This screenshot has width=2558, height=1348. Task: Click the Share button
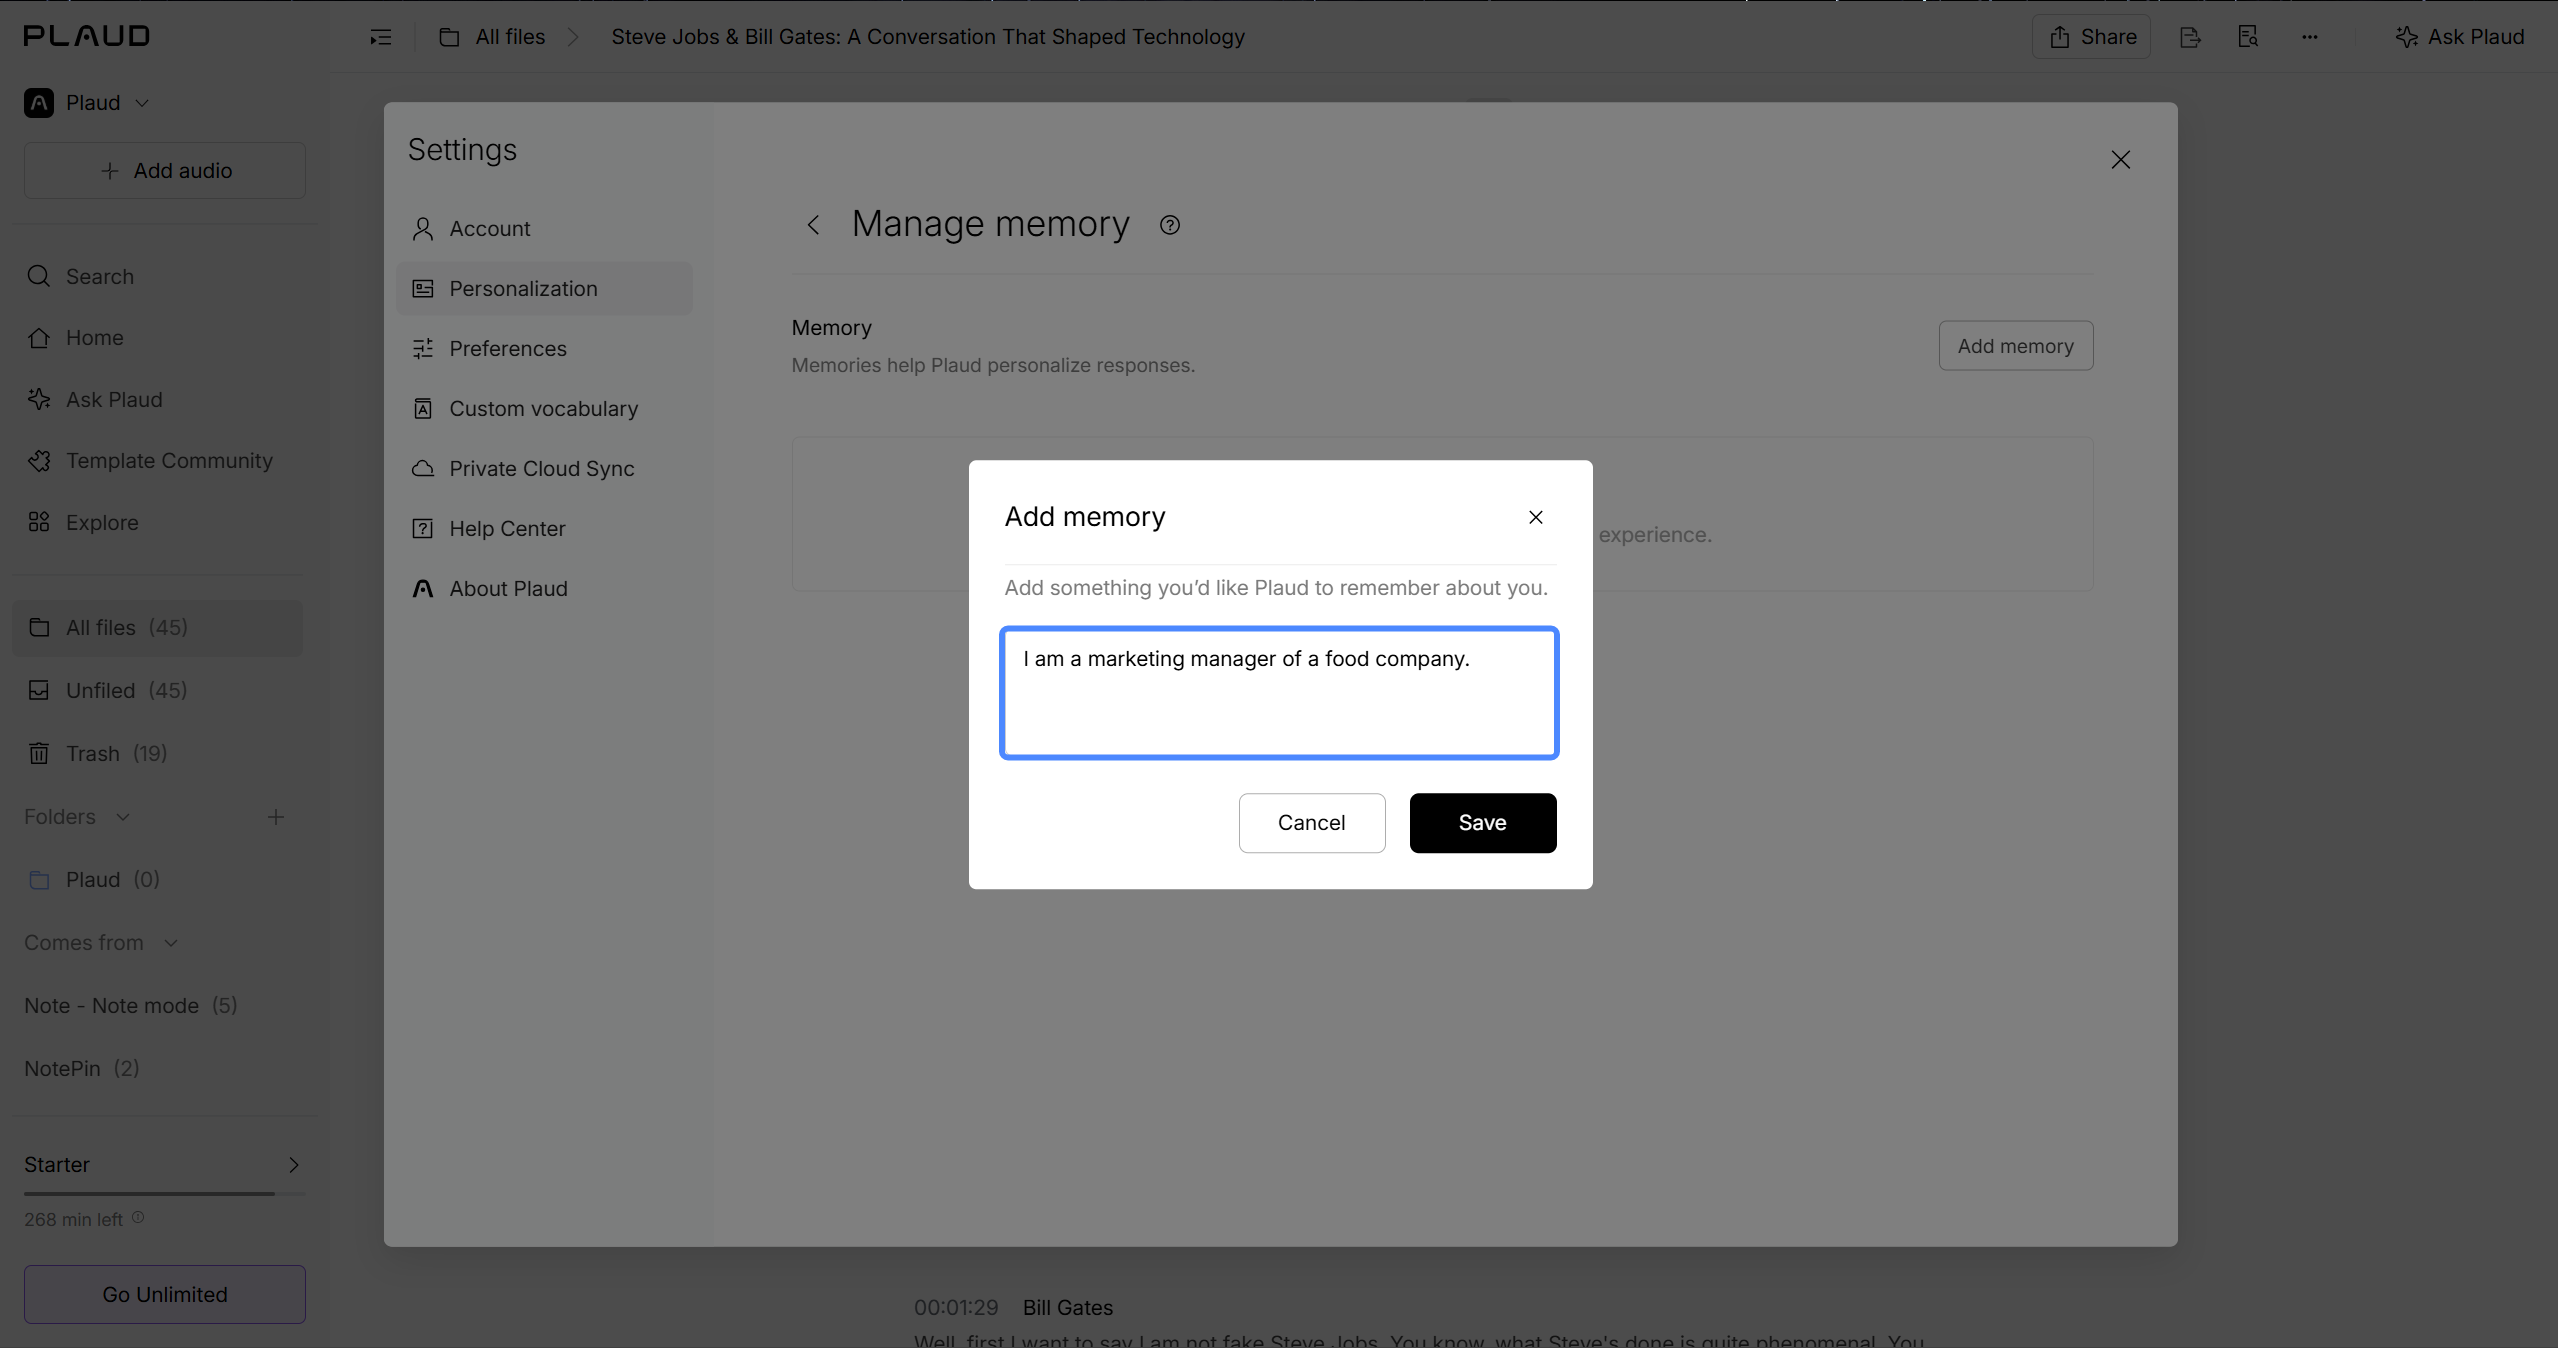click(x=2092, y=37)
